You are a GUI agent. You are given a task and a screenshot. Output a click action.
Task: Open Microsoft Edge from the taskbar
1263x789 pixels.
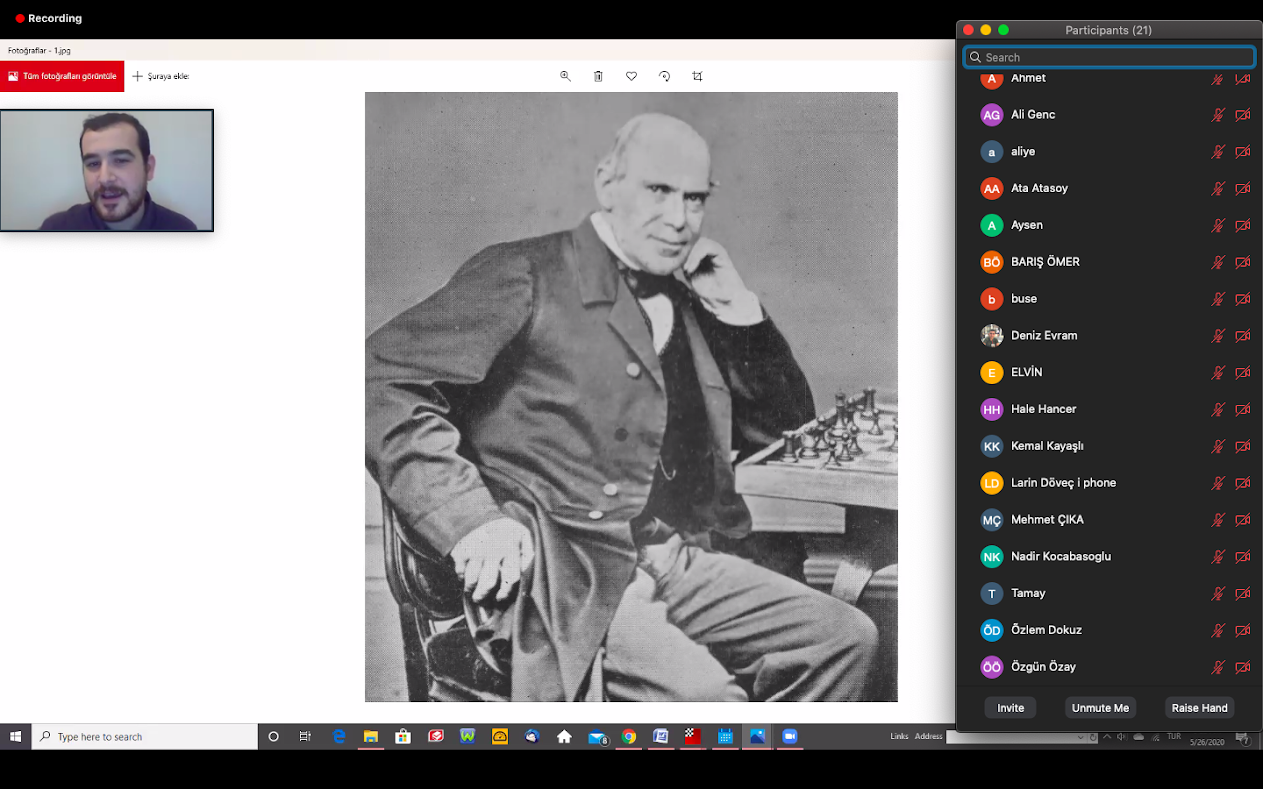(339, 736)
